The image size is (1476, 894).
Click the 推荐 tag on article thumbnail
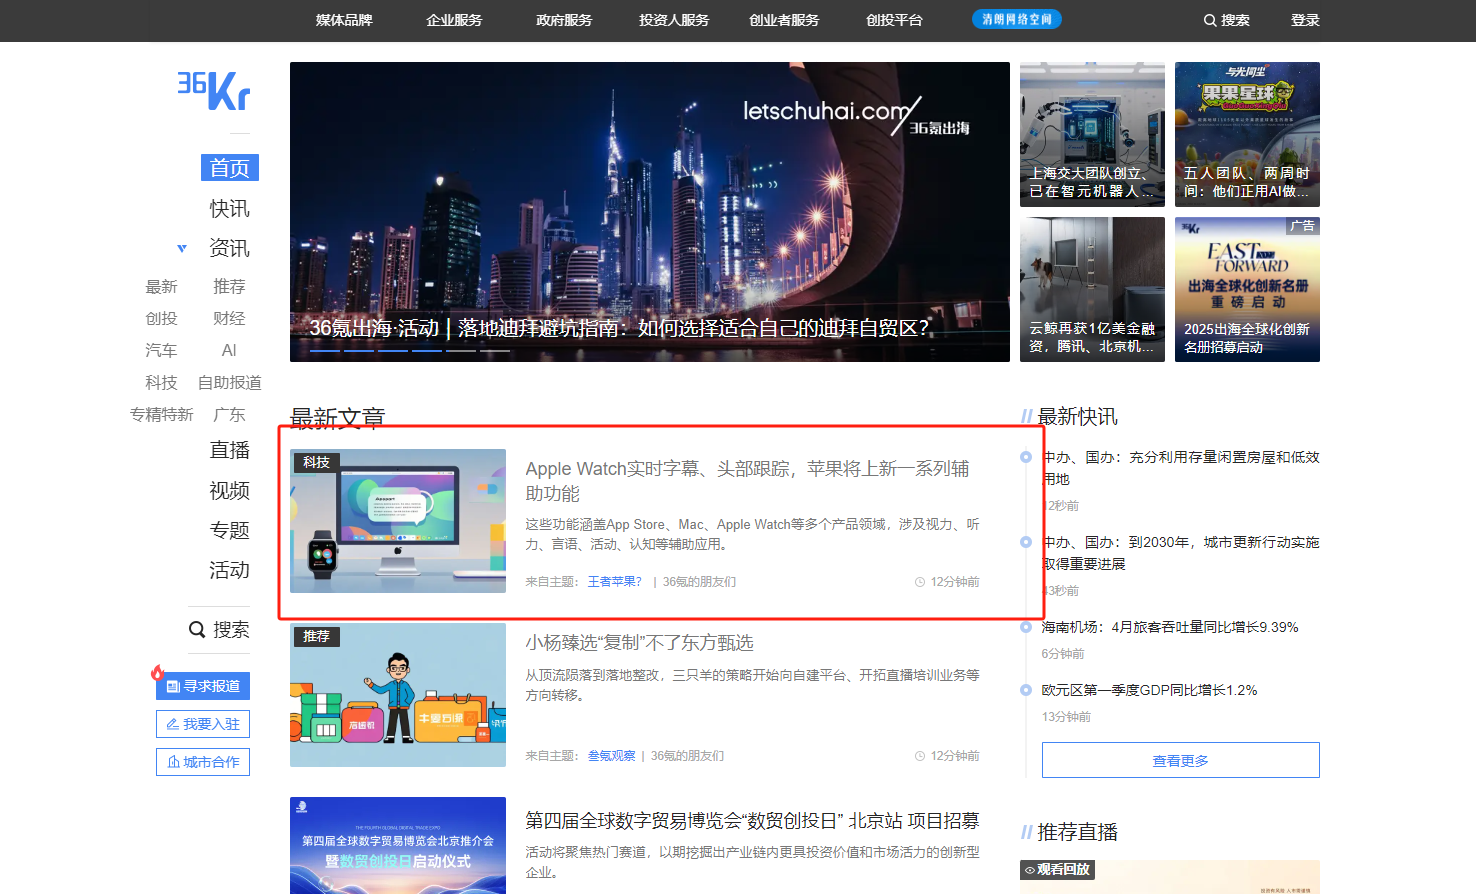316,636
